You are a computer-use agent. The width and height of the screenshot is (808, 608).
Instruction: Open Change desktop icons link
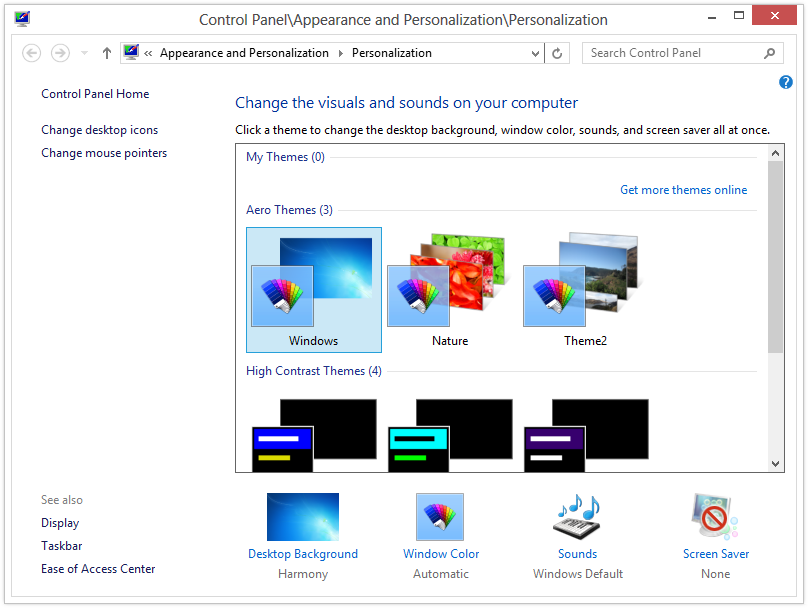click(99, 130)
